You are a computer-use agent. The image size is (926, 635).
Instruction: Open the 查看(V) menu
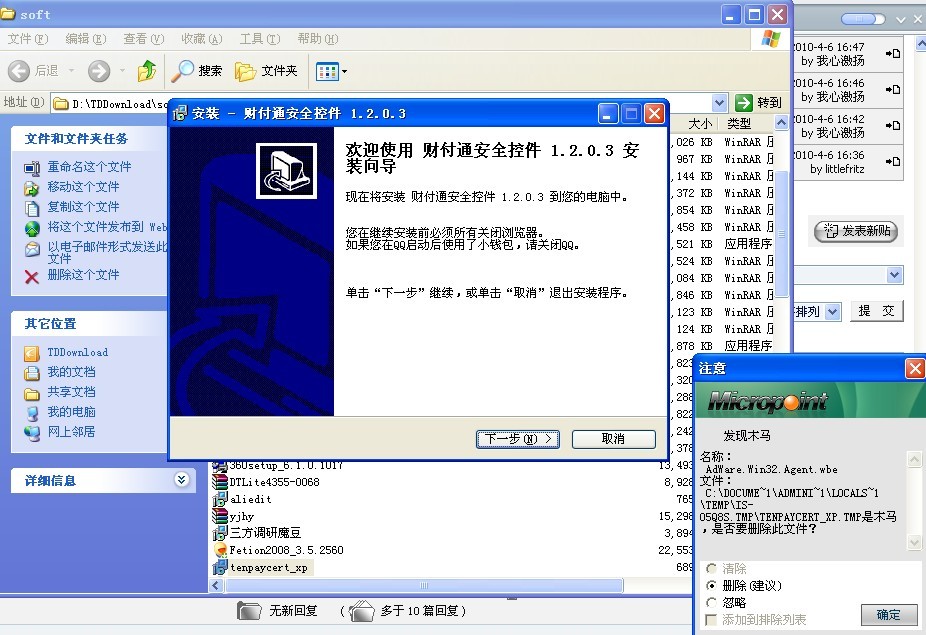(x=144, y=39)
